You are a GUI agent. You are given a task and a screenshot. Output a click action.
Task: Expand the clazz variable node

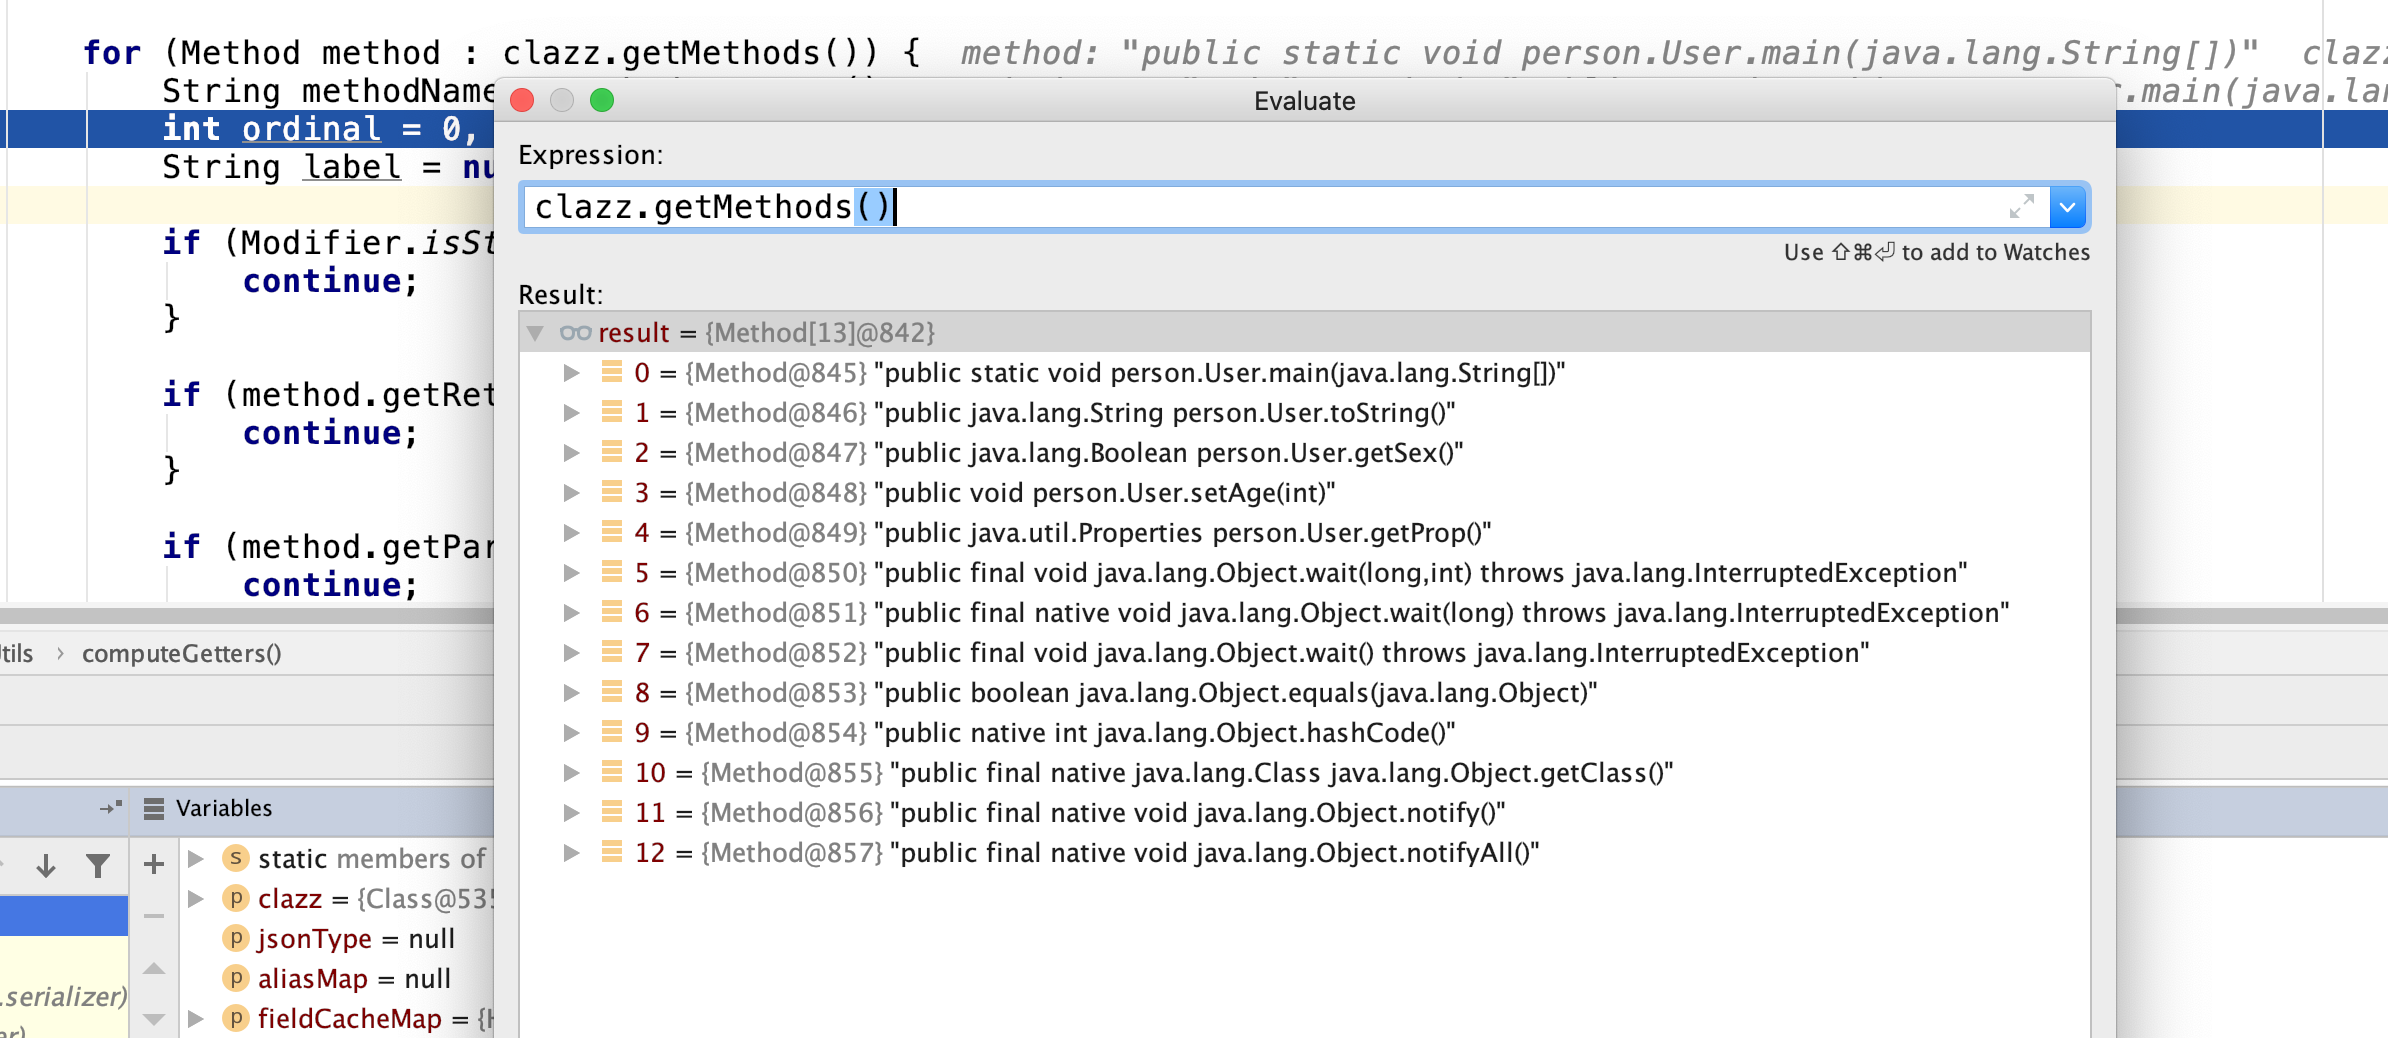click(197, 899)
